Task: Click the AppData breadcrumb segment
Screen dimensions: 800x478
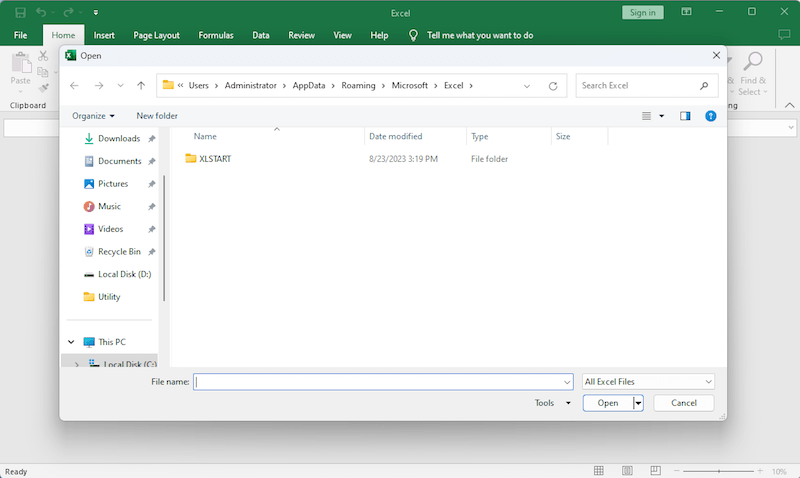Action: point(309,85)
